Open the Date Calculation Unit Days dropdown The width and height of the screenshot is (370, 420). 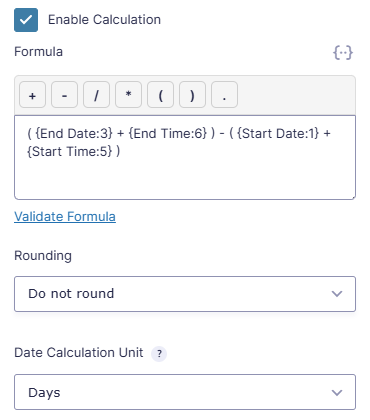185,392
